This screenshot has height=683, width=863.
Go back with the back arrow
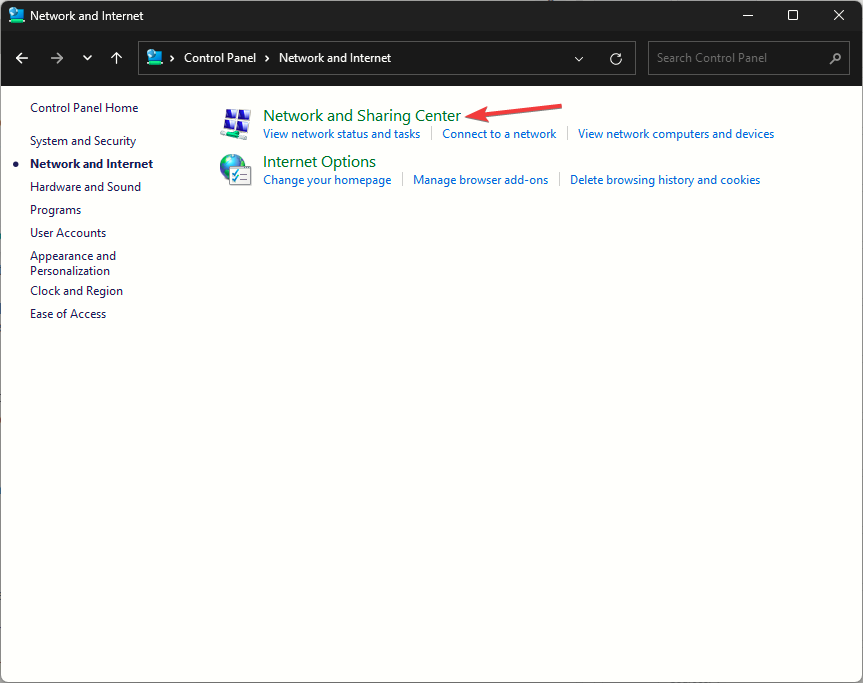(22, 58)
